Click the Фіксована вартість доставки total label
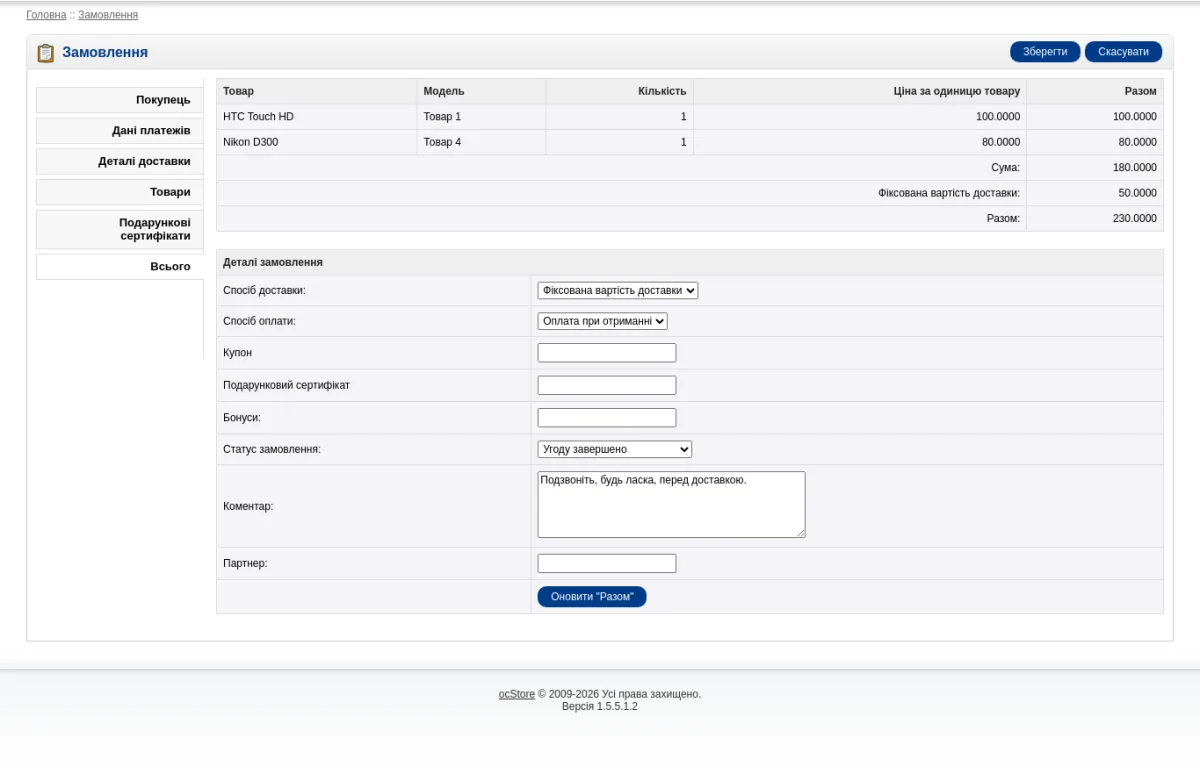Screen dimensions: 1200x767 pyautogui.click(x=949, y=193)
